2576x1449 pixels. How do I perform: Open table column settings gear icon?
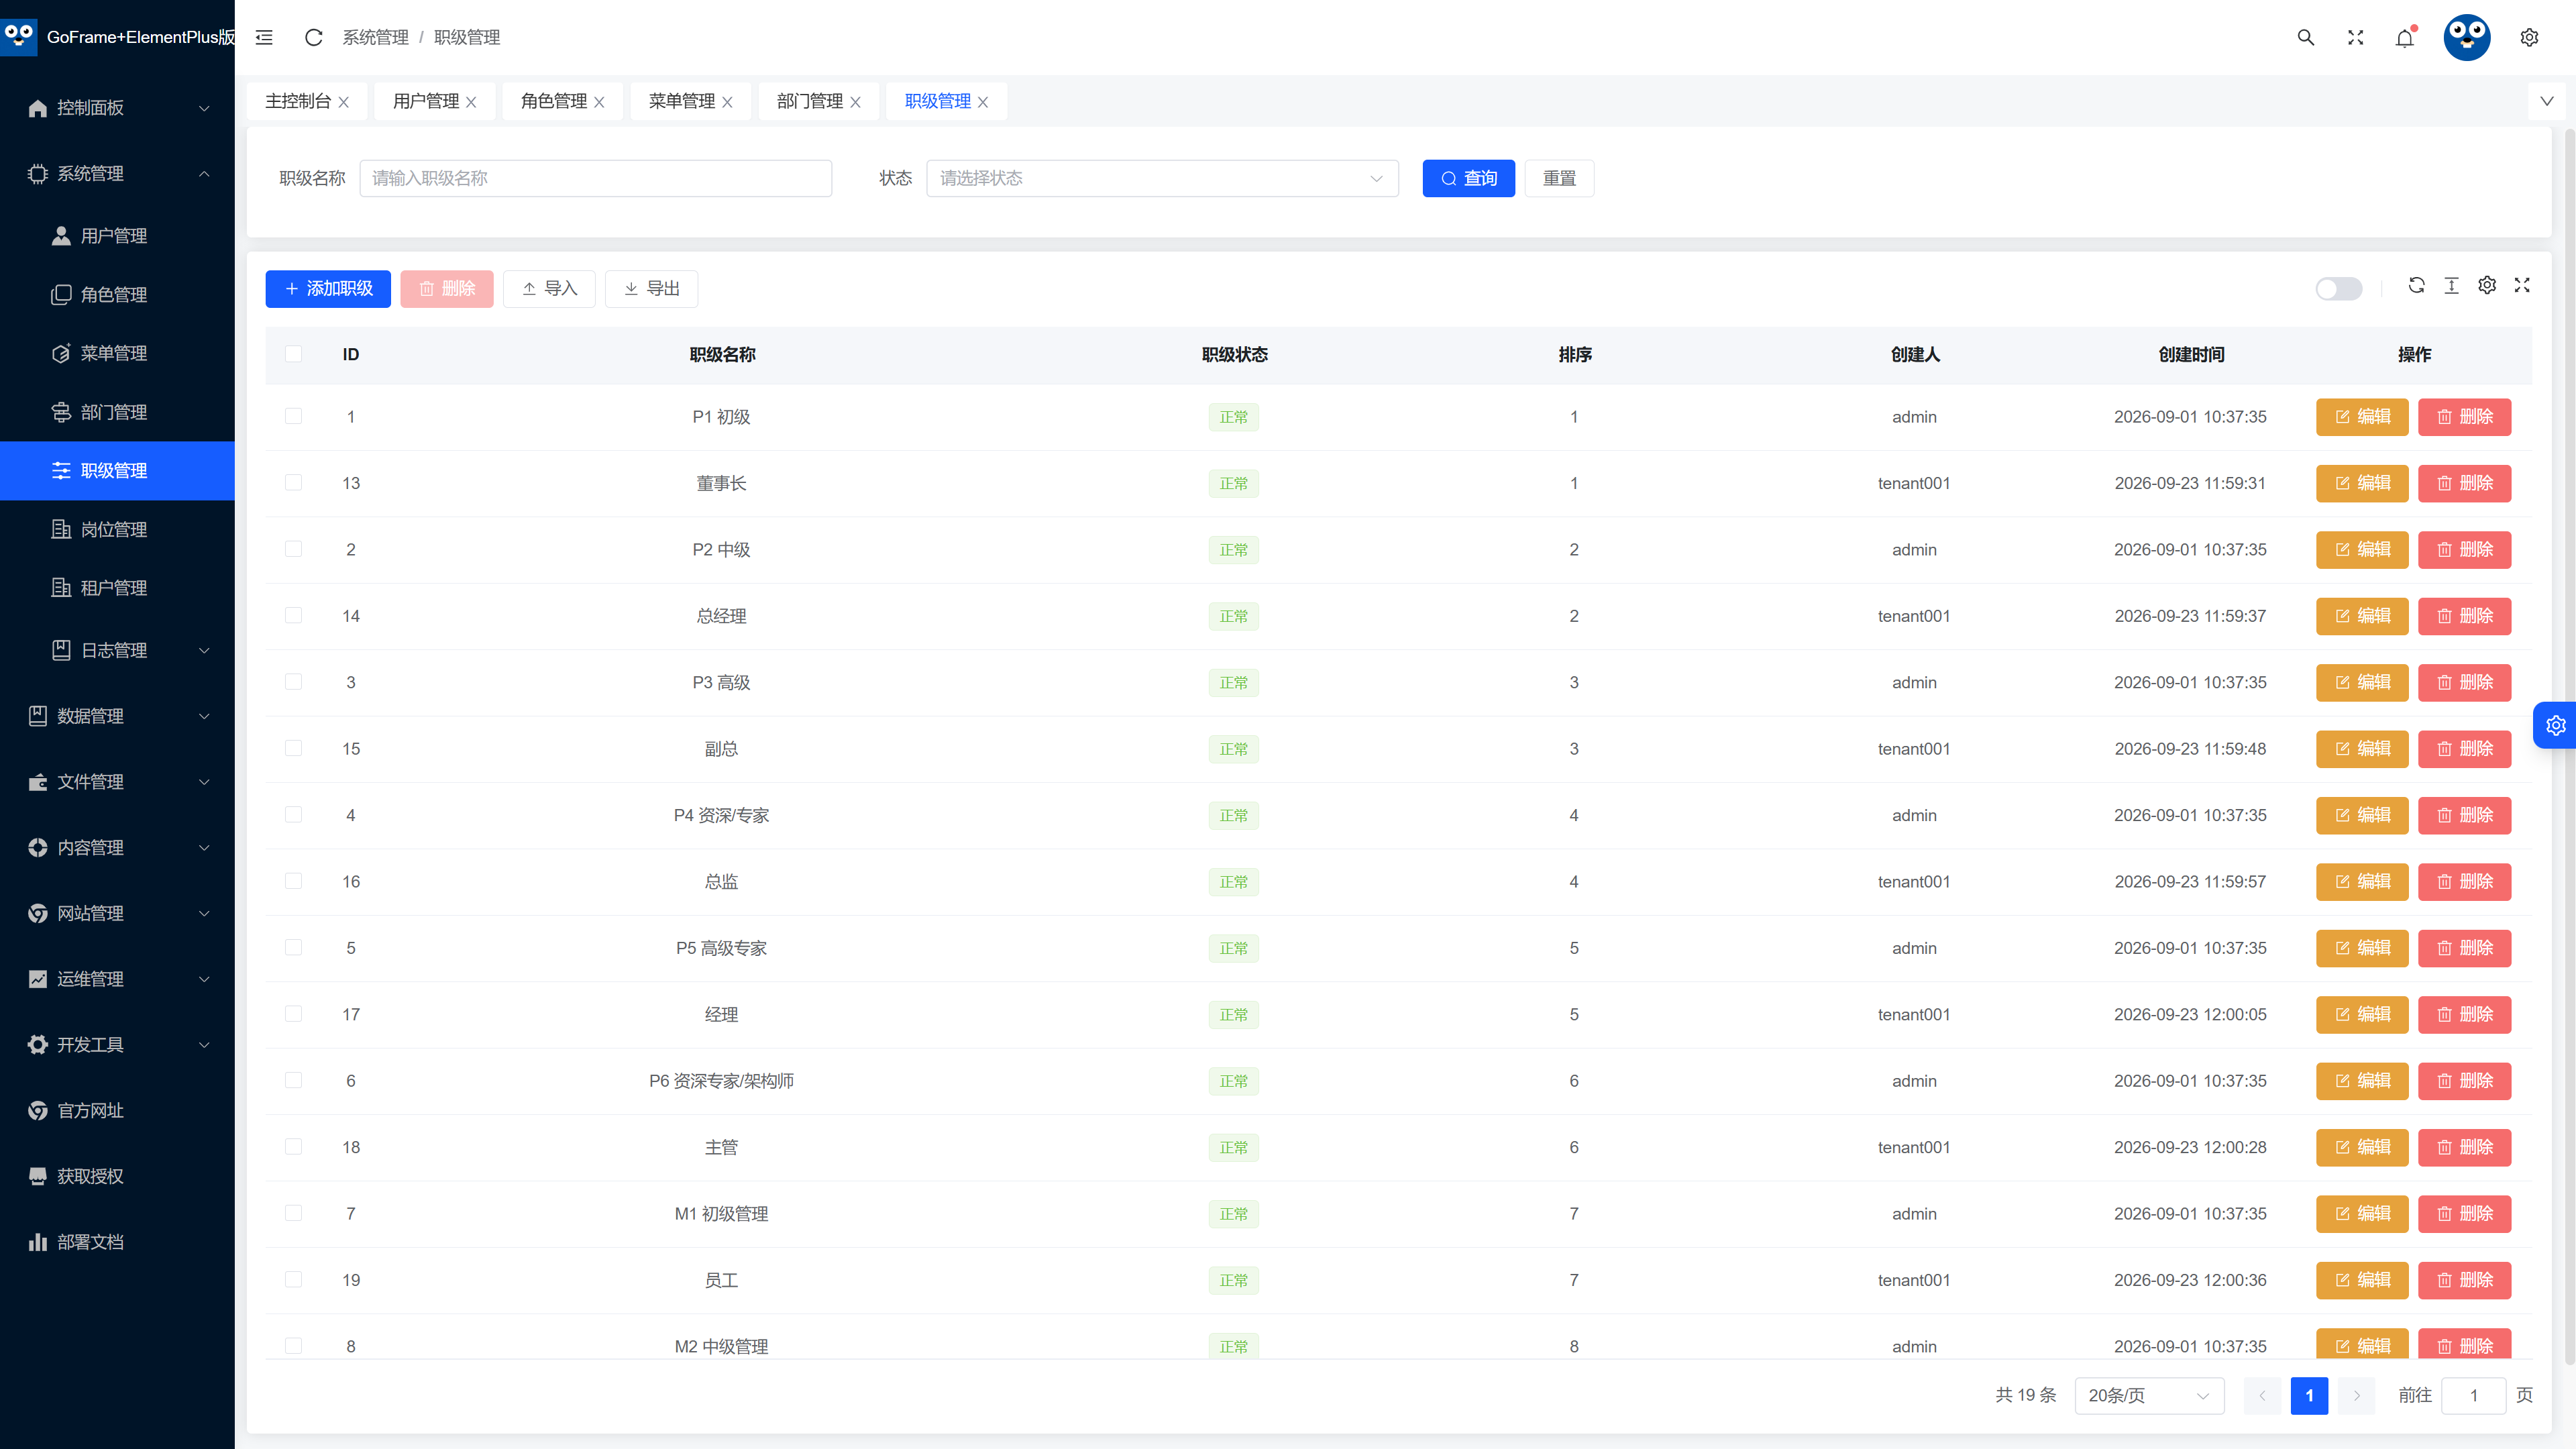2487,285
